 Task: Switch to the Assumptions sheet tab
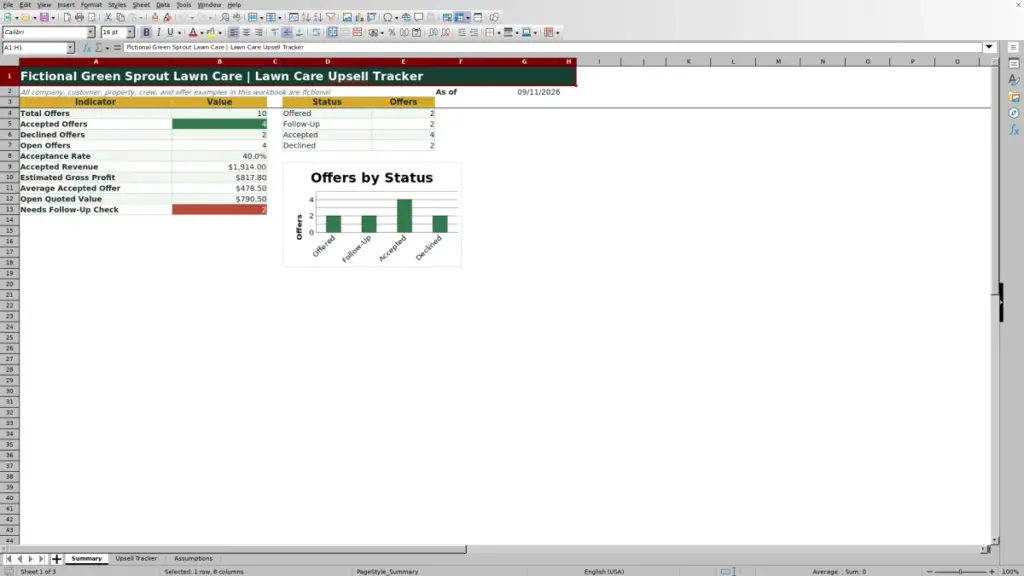(x=193, y=558)
